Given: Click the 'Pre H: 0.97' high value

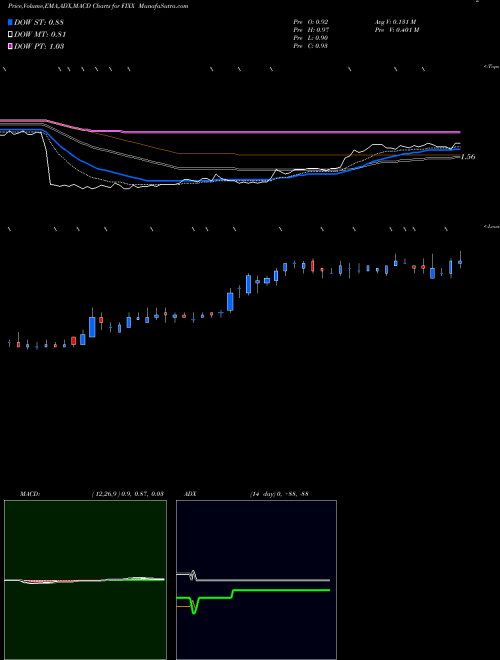Looking at the screenshot, I should 311,29.
